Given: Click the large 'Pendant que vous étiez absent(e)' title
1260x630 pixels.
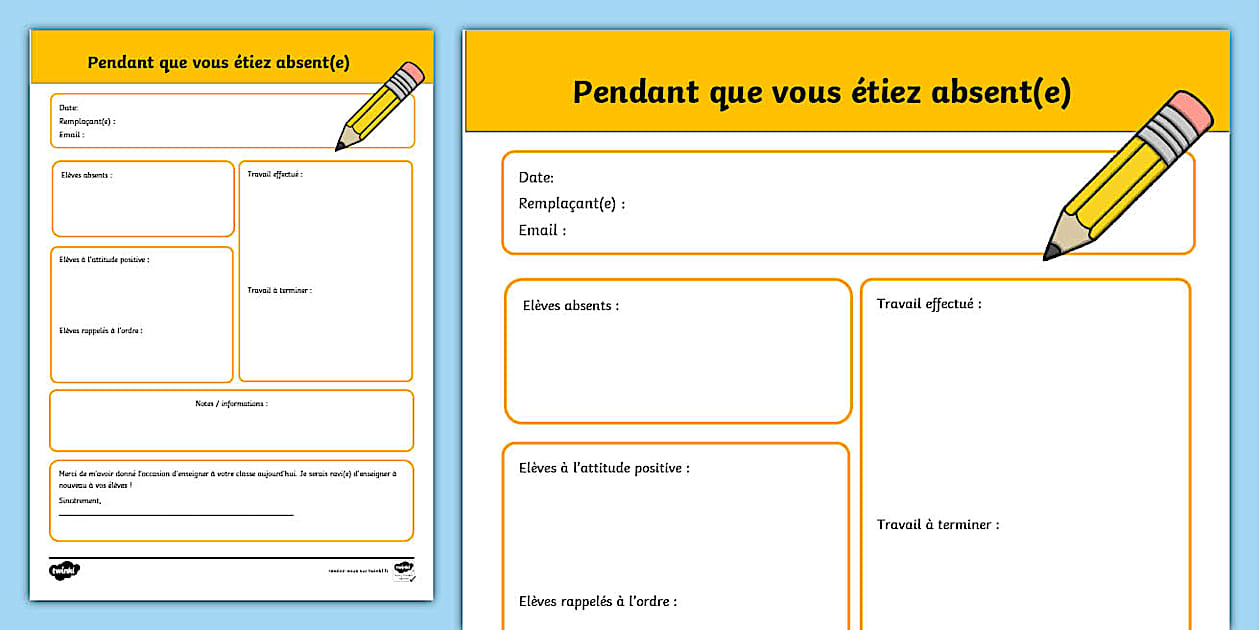Looking at the screenshot, I should (821, 92).
